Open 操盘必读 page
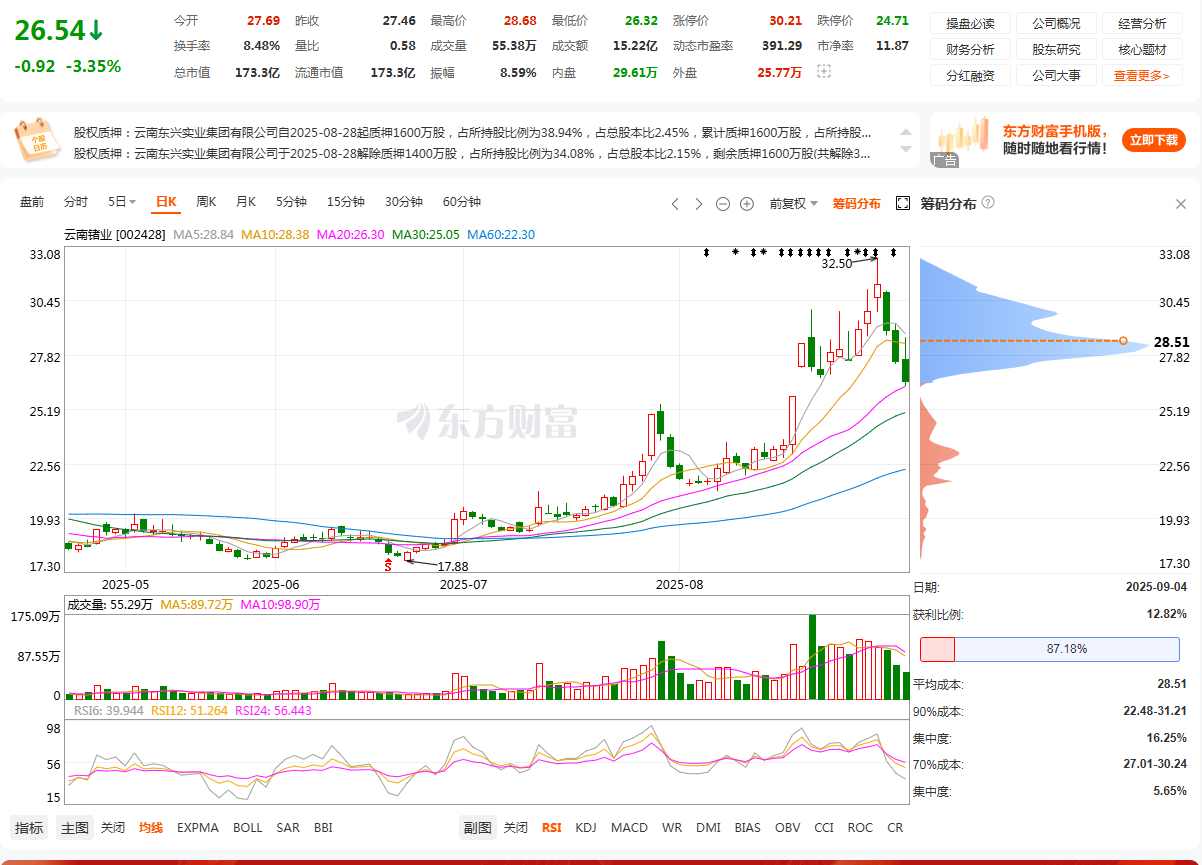The width and height of the screenshot is (1202, 865). click(970, 23)
